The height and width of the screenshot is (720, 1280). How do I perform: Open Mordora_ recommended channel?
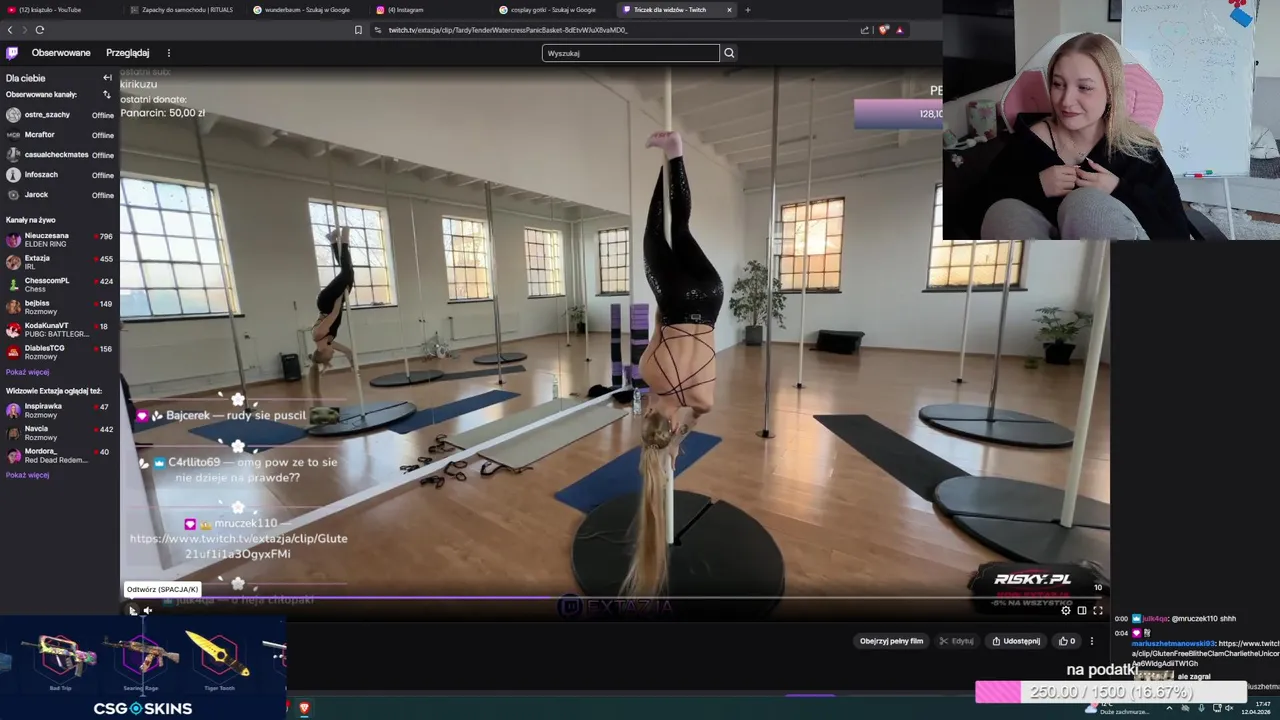60,455
